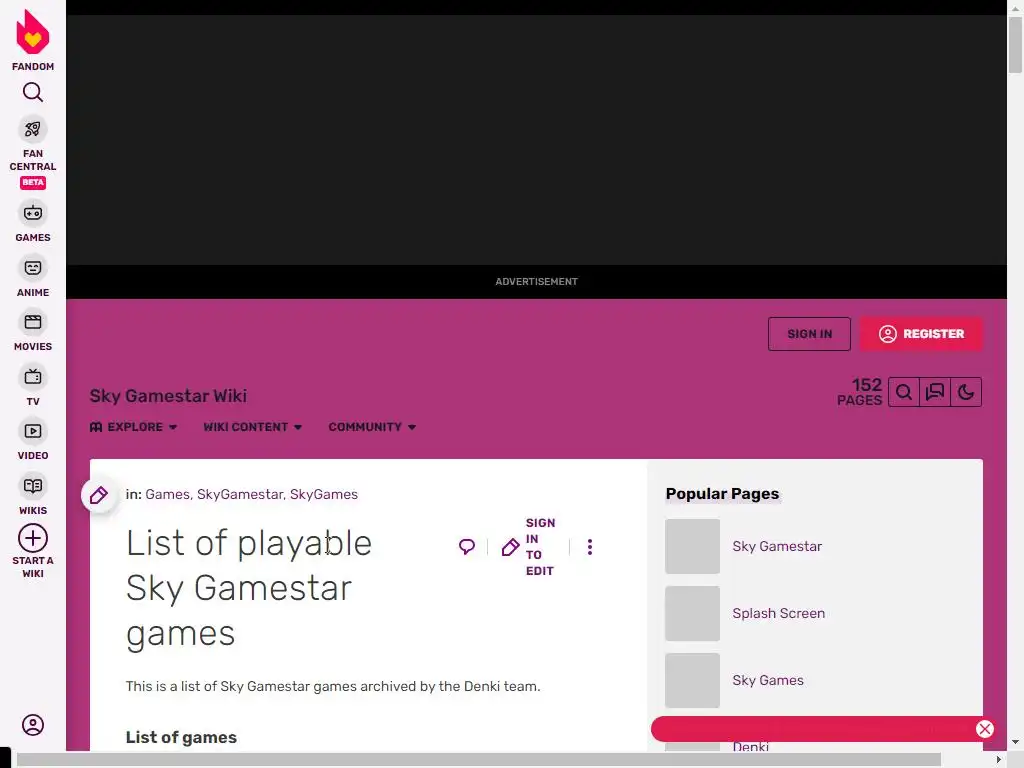Click the Start a Wiki plus icon
This screenshot has height=768, width=1024.
pos(33,539)
